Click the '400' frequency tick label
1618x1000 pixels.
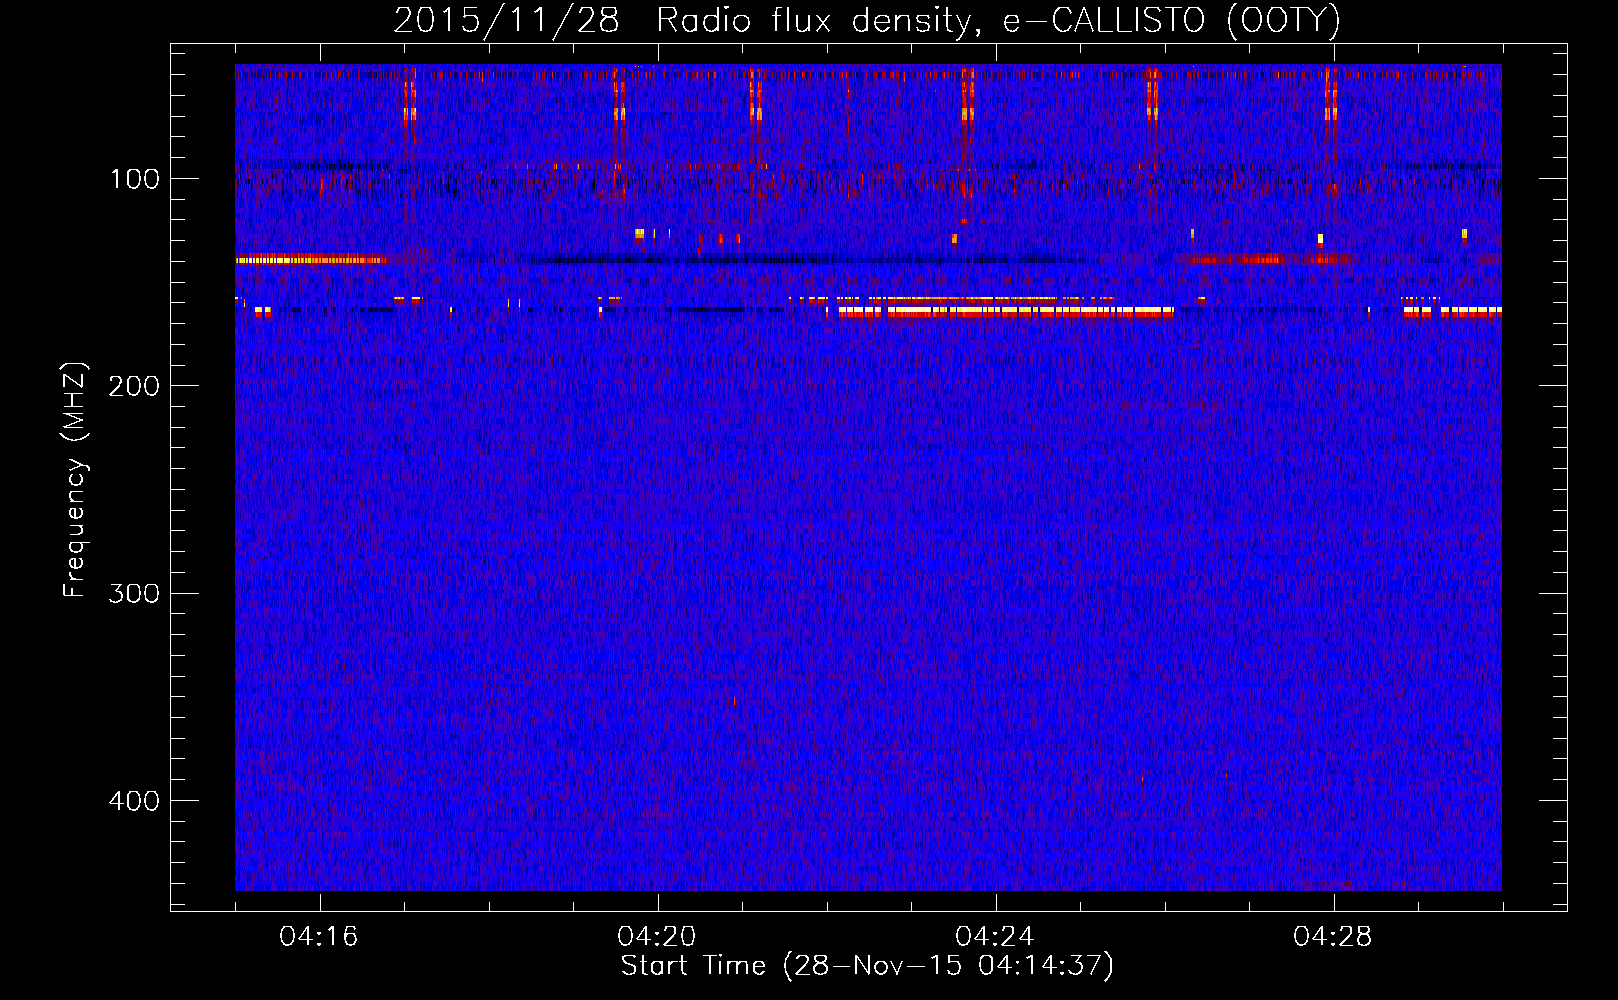tap(133, 801)
